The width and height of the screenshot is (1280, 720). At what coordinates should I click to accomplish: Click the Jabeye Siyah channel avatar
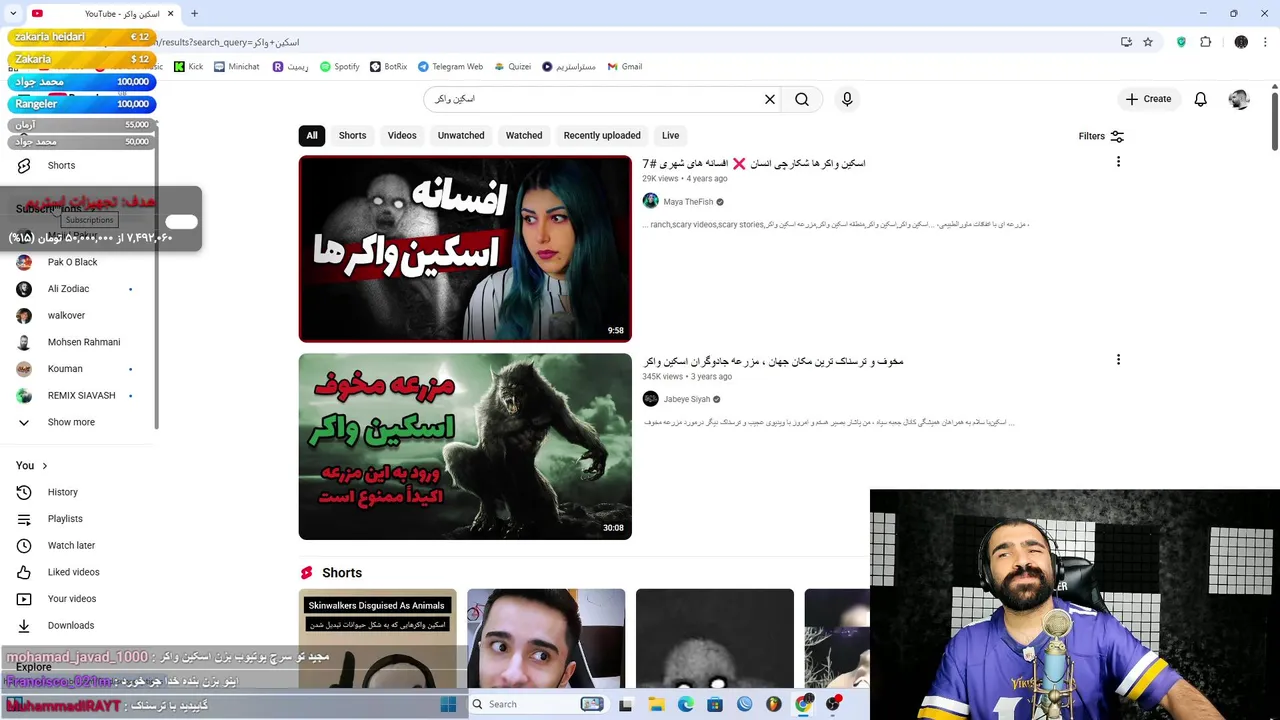[651, 399]
